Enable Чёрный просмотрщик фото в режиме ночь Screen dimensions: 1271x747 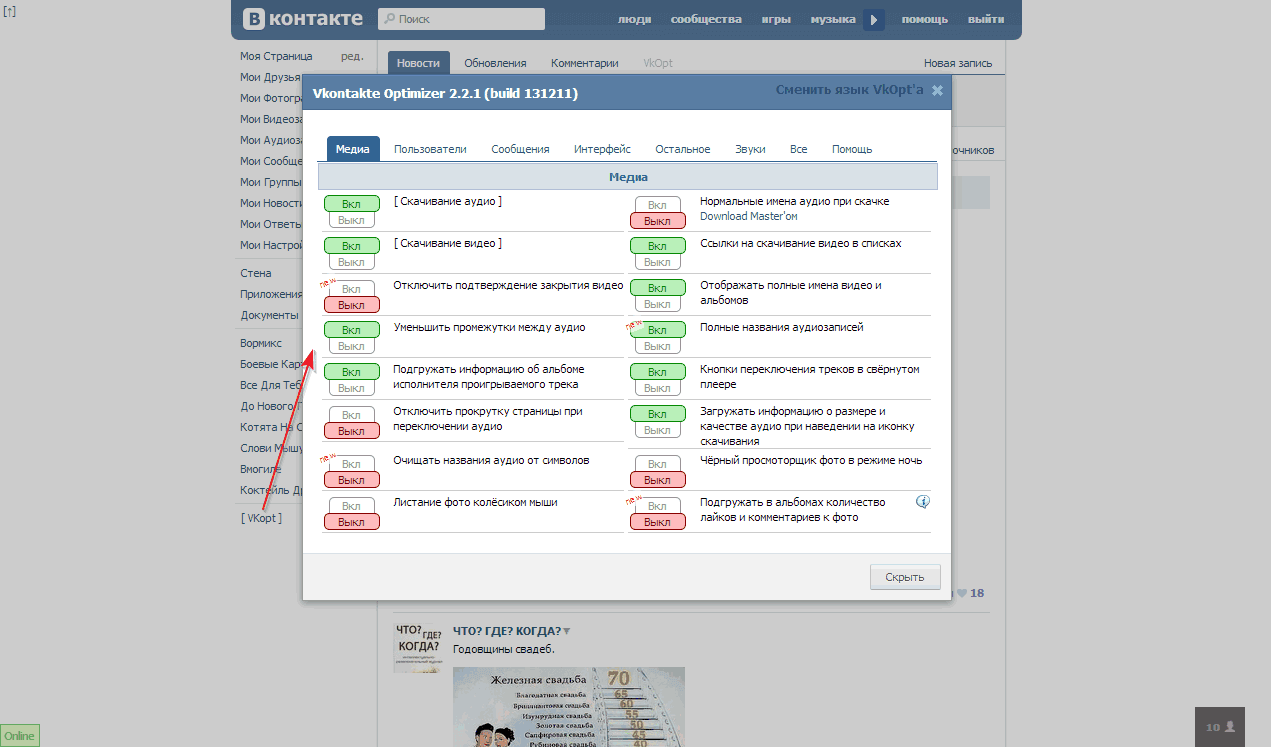click(x=657, y=464)
